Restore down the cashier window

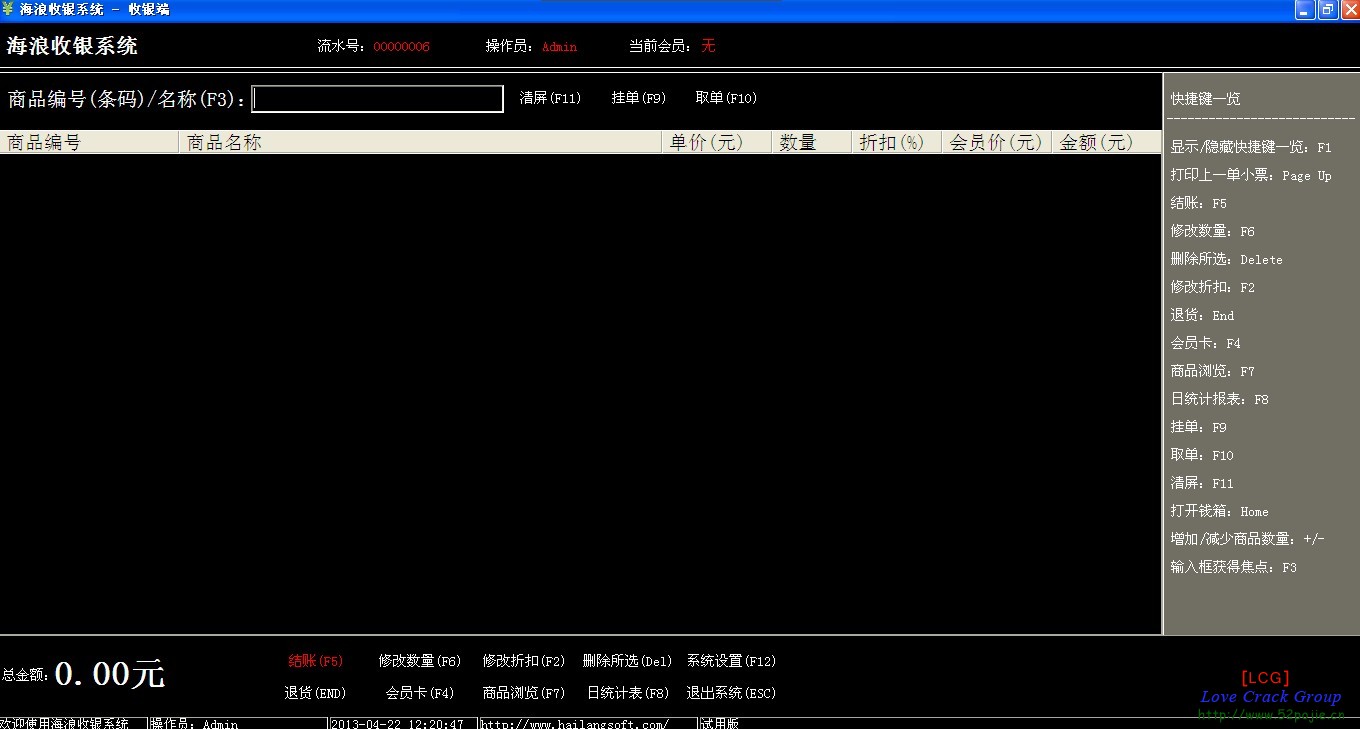[x=1327, y=10]
